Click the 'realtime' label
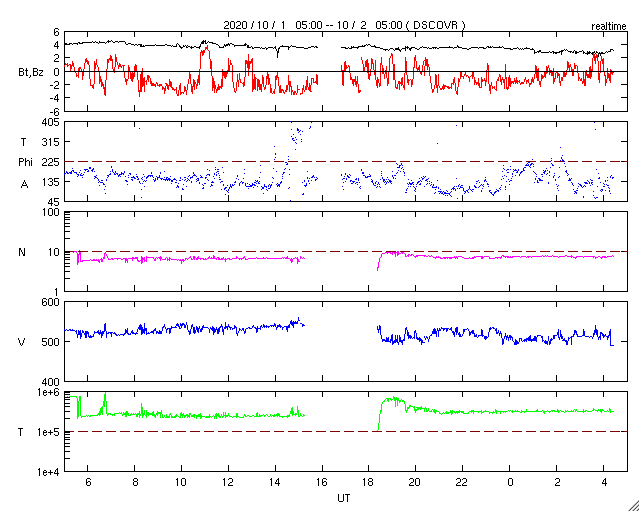This screenshot has height=512, width=640. tap(609, 27)
